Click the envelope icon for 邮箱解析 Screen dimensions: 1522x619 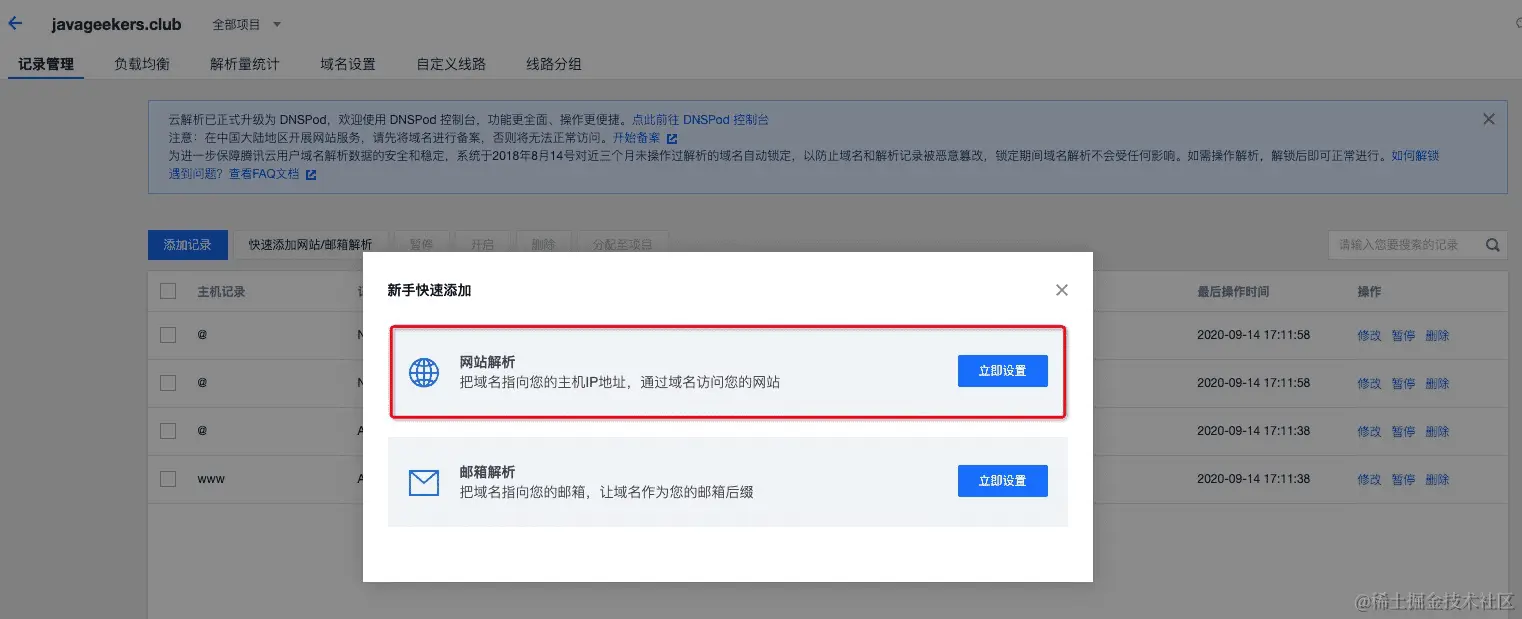(x=424, y=481)
